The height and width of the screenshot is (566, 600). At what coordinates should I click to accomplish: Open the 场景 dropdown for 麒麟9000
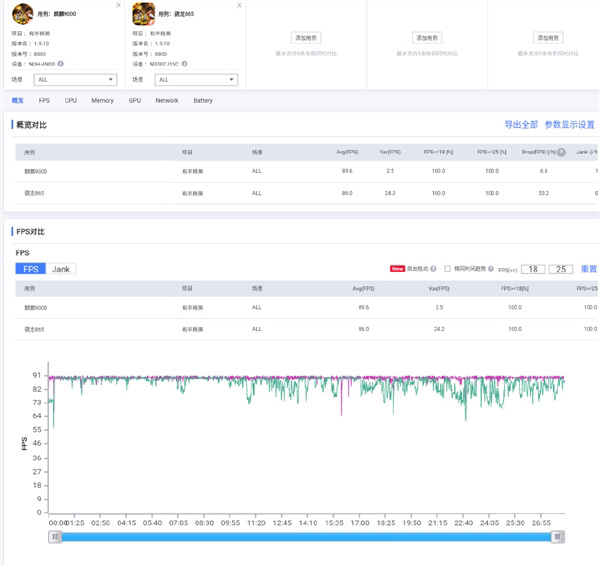pyautogui.click(x=75, y=80)
